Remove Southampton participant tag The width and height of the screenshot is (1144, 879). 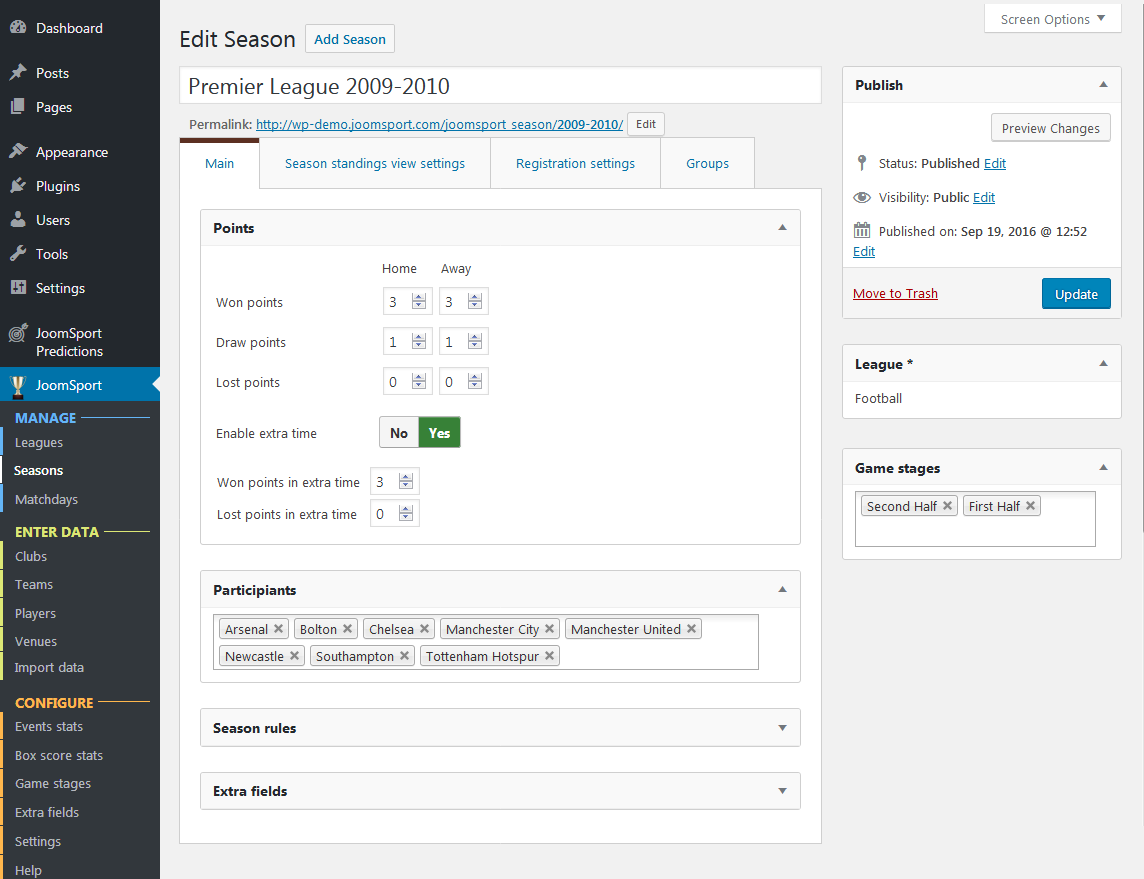coord(404,656)
